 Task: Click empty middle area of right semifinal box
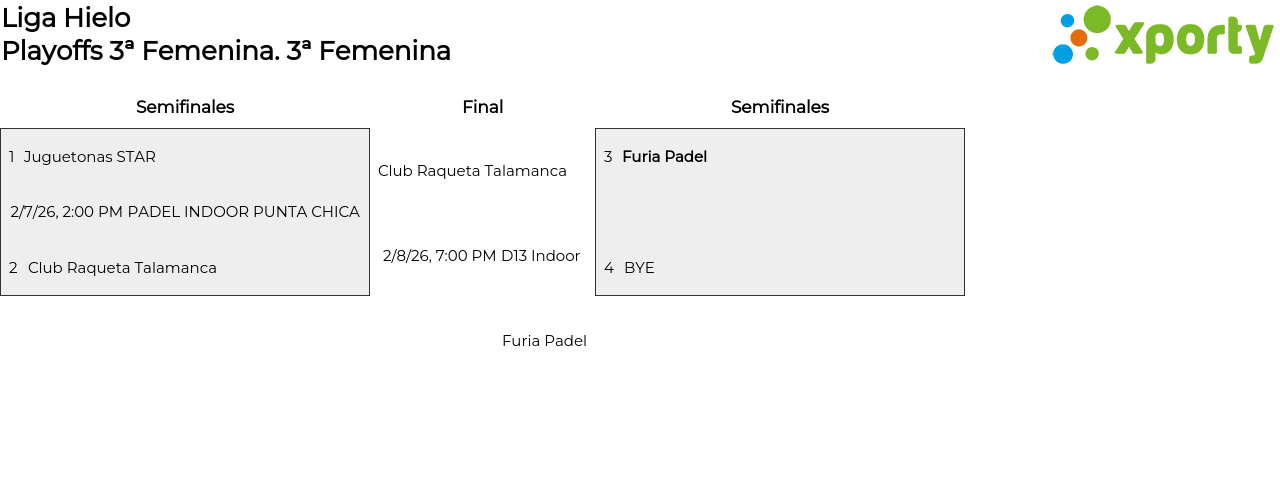point(780,212)
